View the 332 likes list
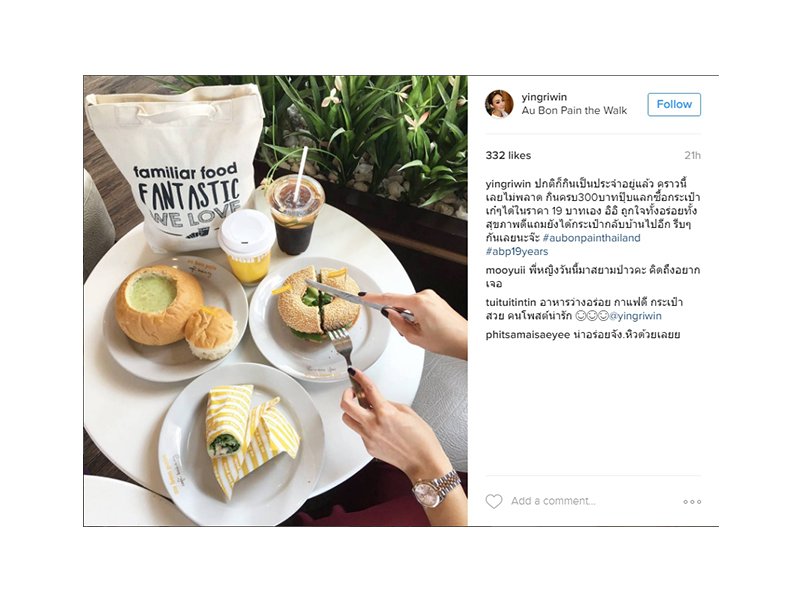Image resolution: width=800 pixels, height=600 pixels. [x=508, y=156]
